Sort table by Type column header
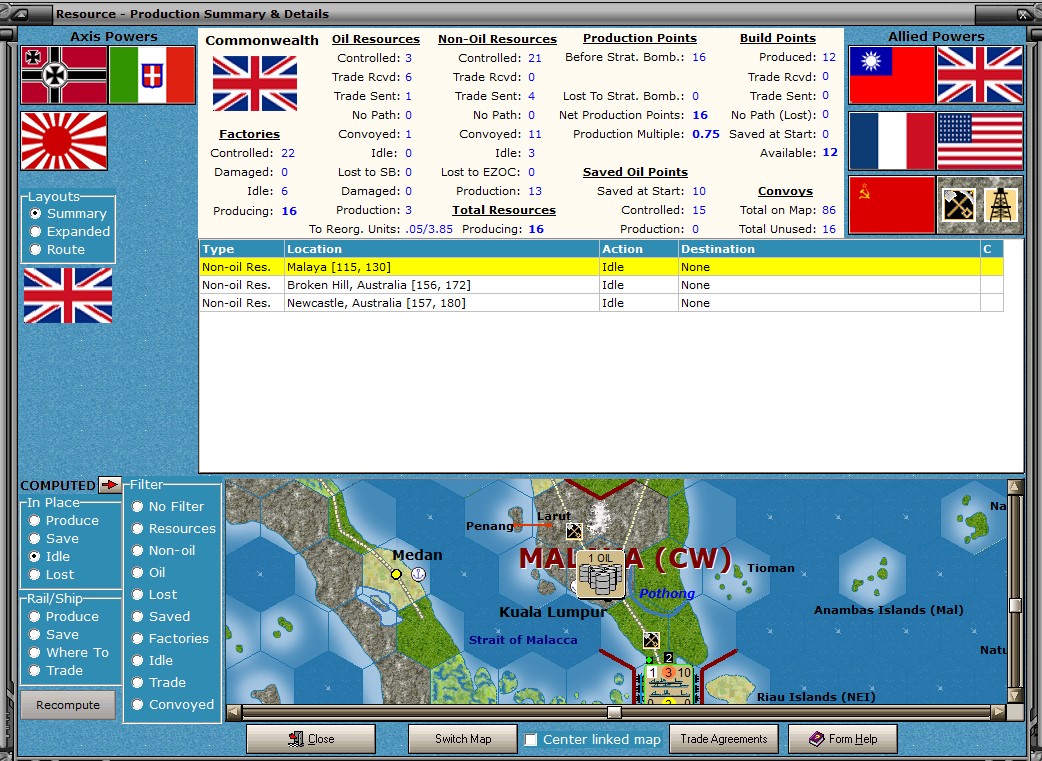Screen dimensions: 1042x761 pos(242,249)
